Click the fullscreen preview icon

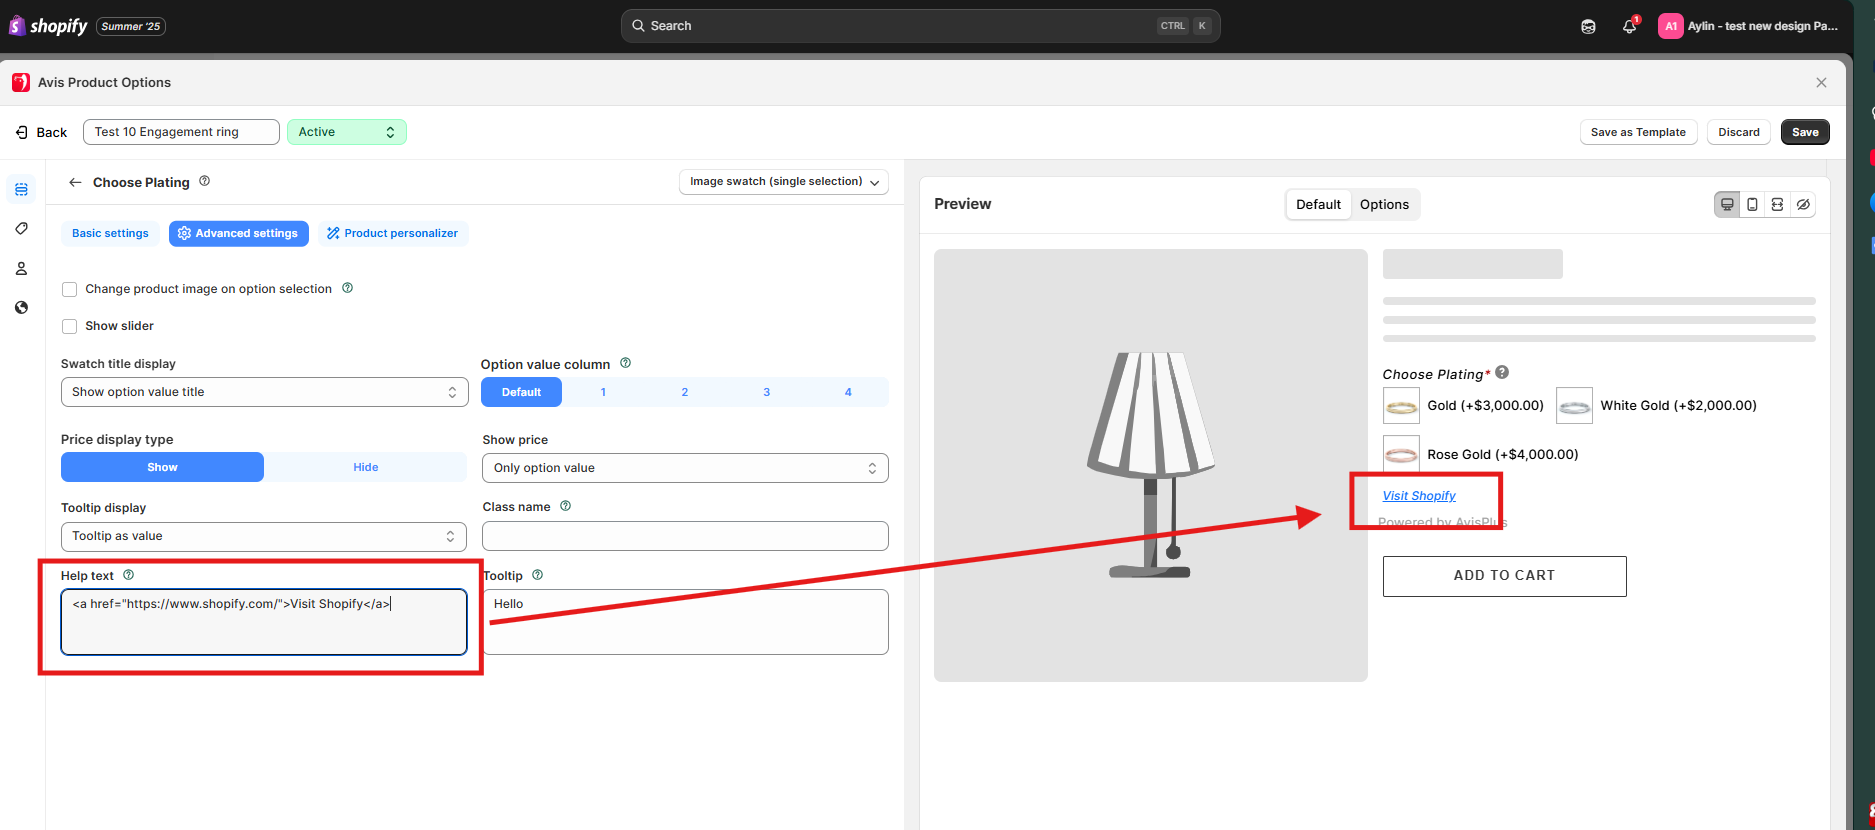coord(1777,205)
